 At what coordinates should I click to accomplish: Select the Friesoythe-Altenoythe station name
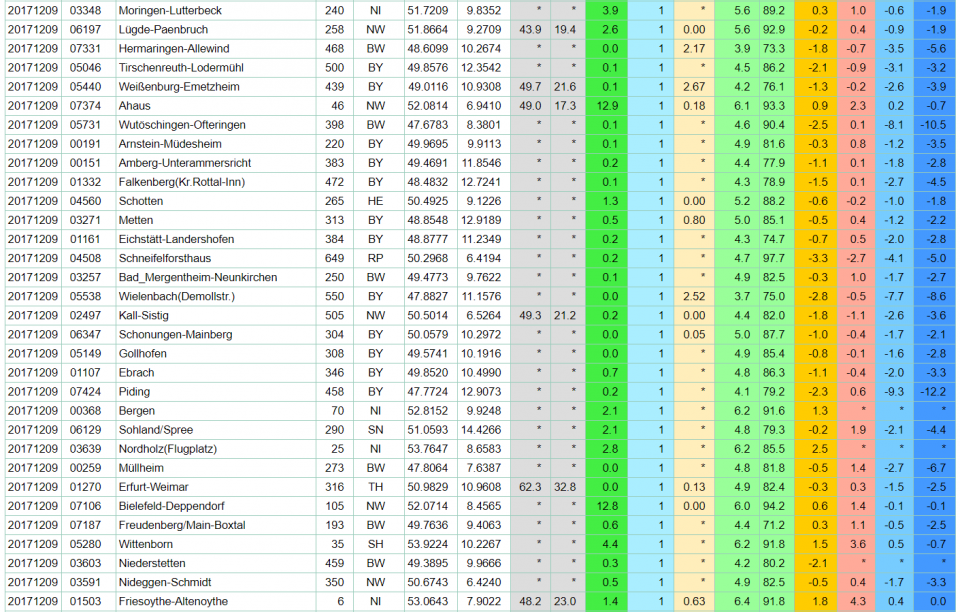173,601
